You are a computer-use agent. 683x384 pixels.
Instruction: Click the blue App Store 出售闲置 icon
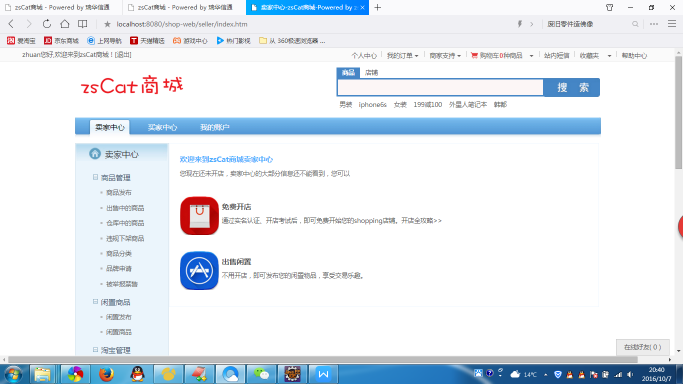tap(199, 270)
